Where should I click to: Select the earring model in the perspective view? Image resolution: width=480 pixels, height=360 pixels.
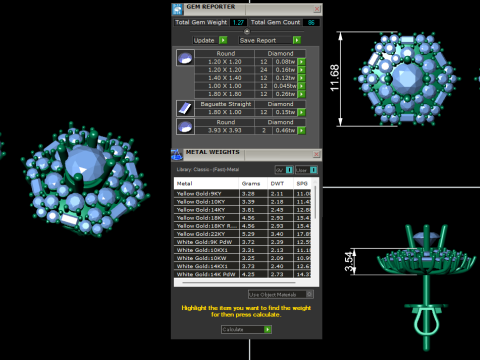pyautogui.click(x=85, y=180)
